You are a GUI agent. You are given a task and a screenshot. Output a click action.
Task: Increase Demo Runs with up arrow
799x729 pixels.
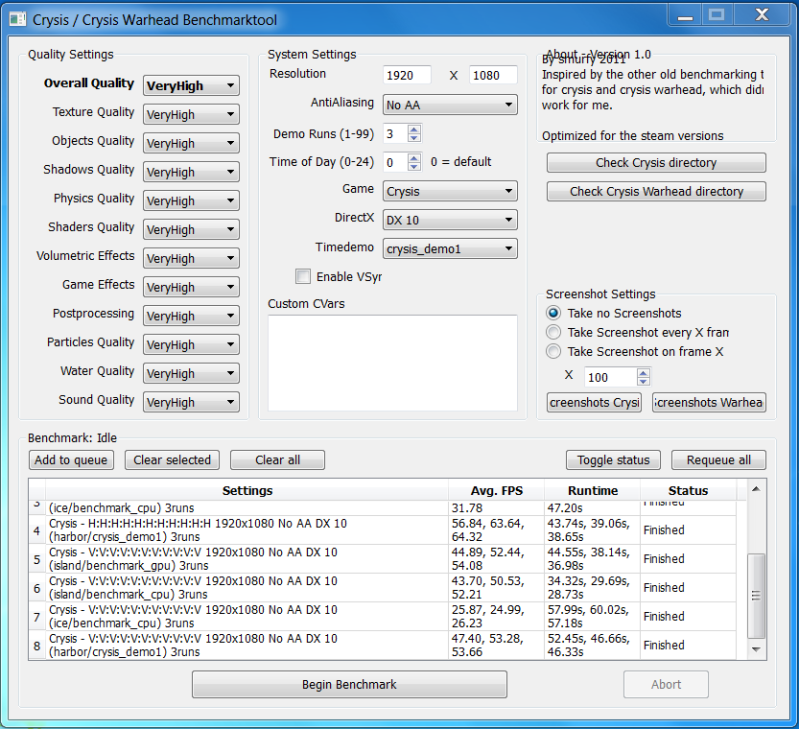(414, 129)
